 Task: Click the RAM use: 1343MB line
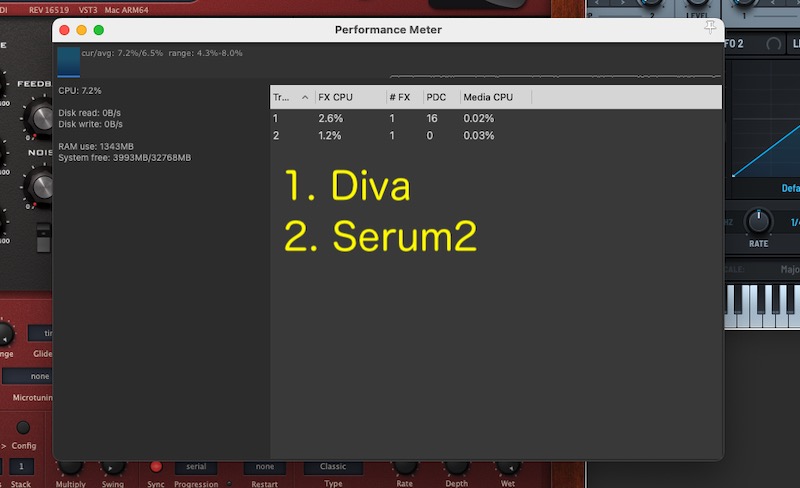click(x=96, y=147)
